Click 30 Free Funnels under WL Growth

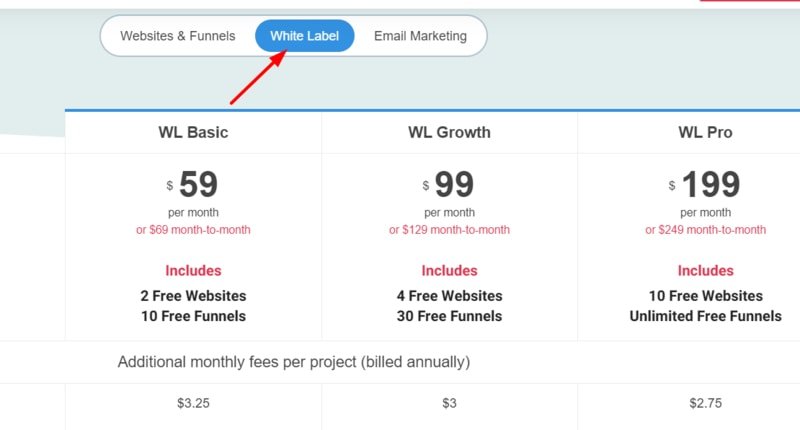click(449, 316)
